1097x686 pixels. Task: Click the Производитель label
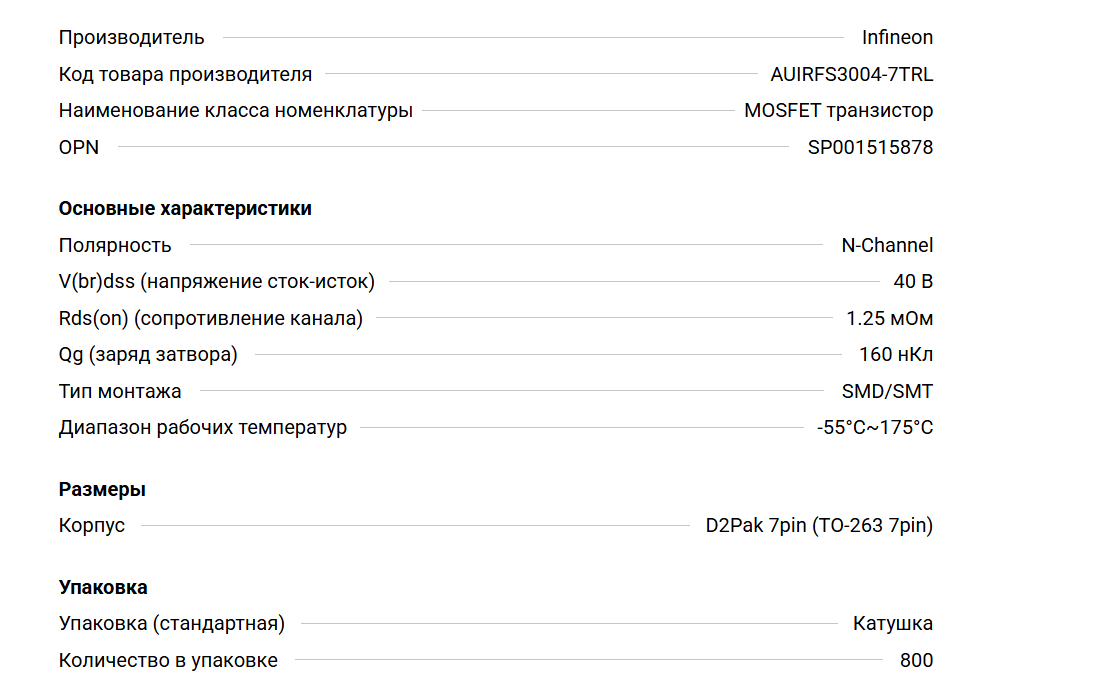pyautogui.click(x=131, y=38)
